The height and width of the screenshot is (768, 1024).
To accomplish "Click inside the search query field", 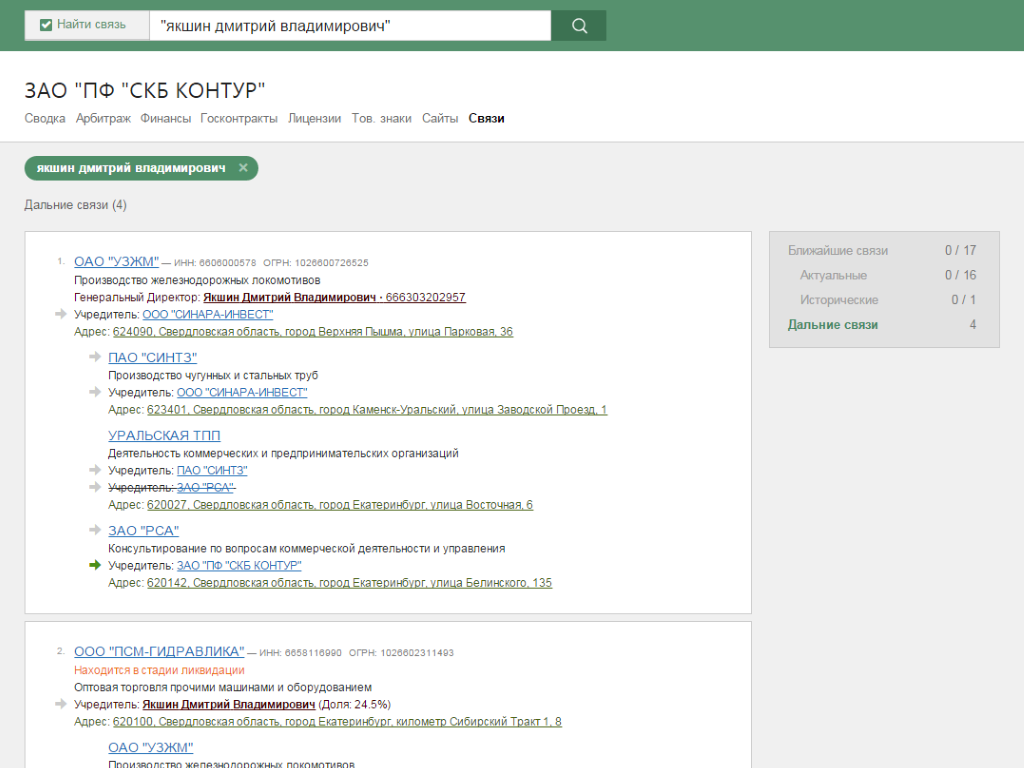I will point(350,26).
